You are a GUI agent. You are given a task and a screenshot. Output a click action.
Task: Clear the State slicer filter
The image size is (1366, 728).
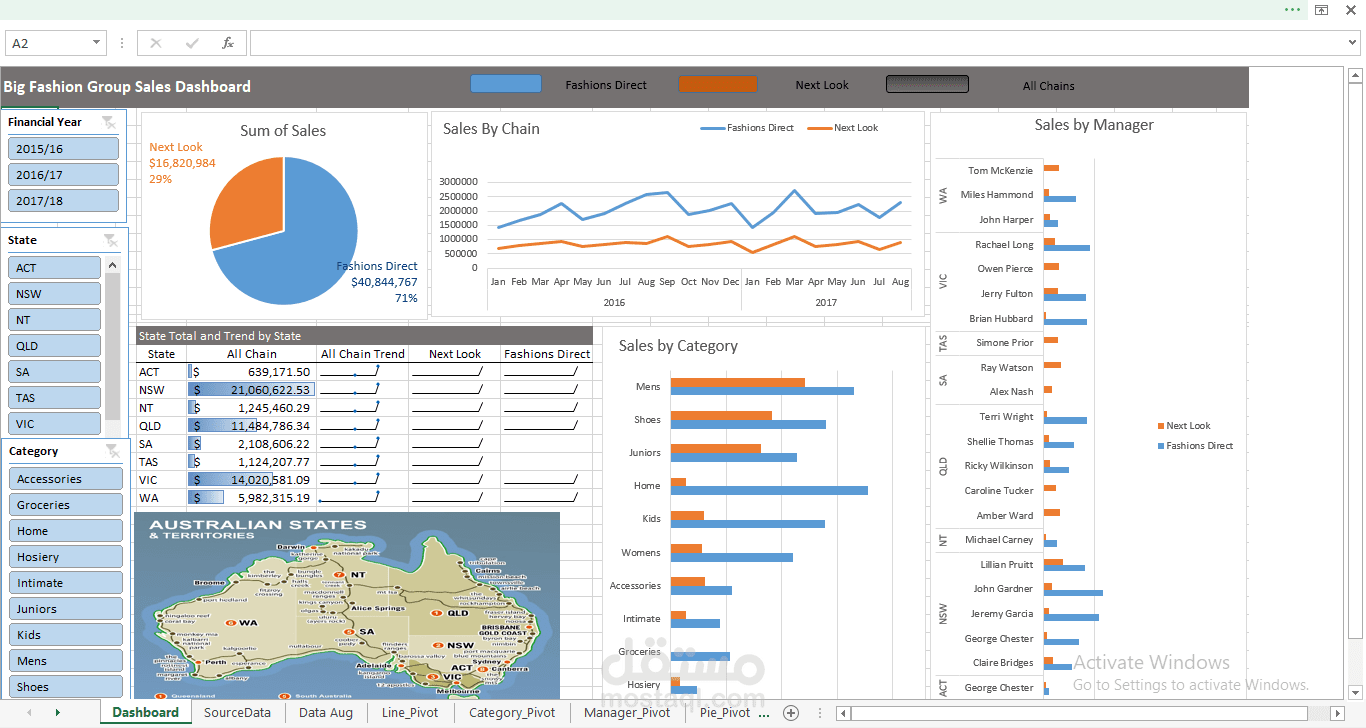click(111, 240)
